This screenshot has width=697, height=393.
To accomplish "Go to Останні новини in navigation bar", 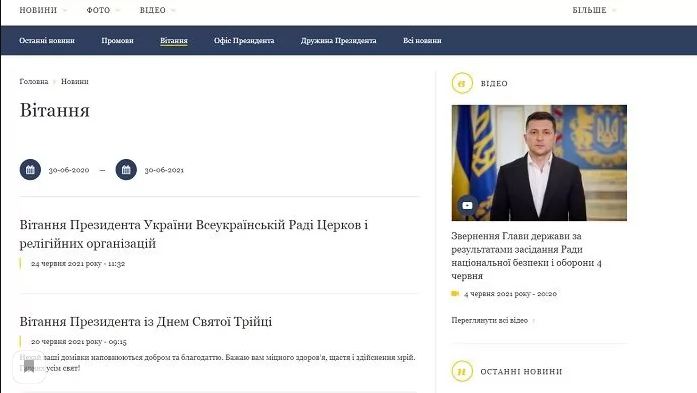I will [47, 40].
